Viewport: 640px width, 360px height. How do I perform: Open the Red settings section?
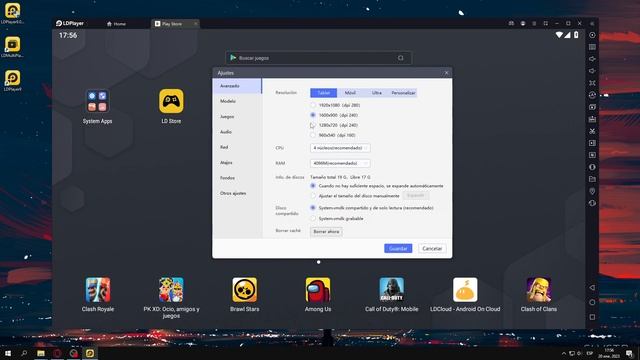237,147
